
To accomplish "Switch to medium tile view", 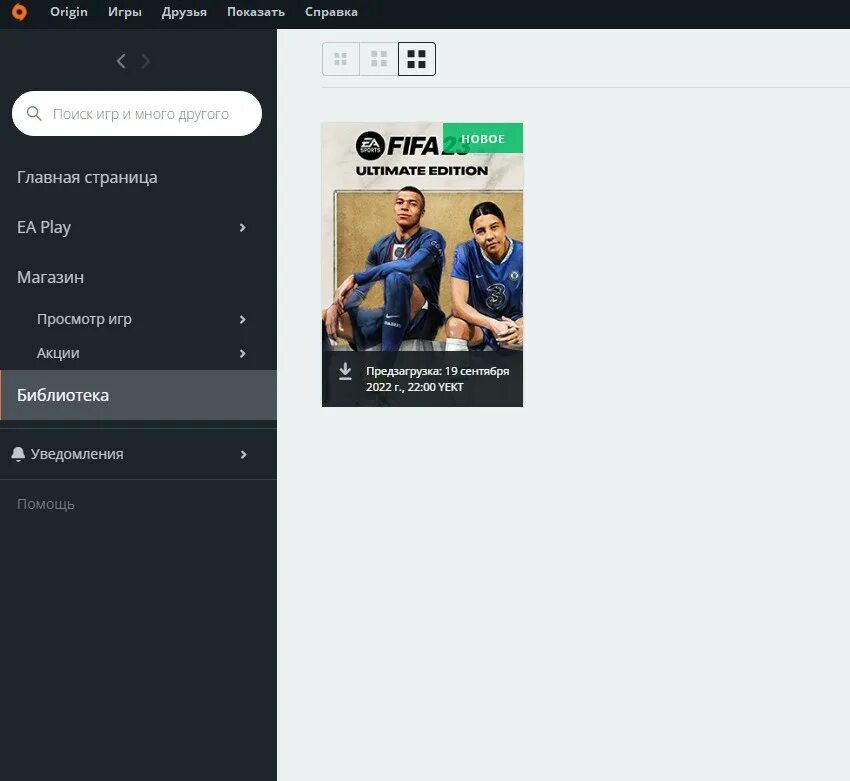I will (379, 59).
